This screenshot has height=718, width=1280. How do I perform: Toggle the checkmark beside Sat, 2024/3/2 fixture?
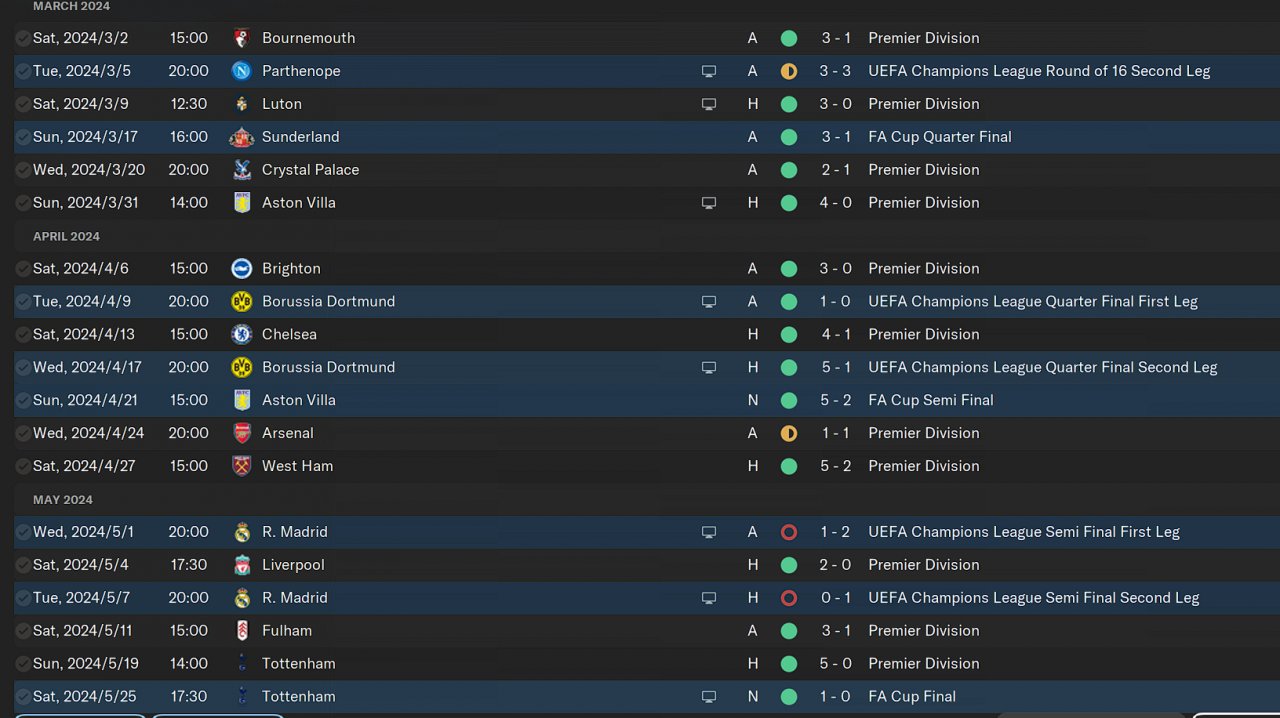[x=23, y=38]
